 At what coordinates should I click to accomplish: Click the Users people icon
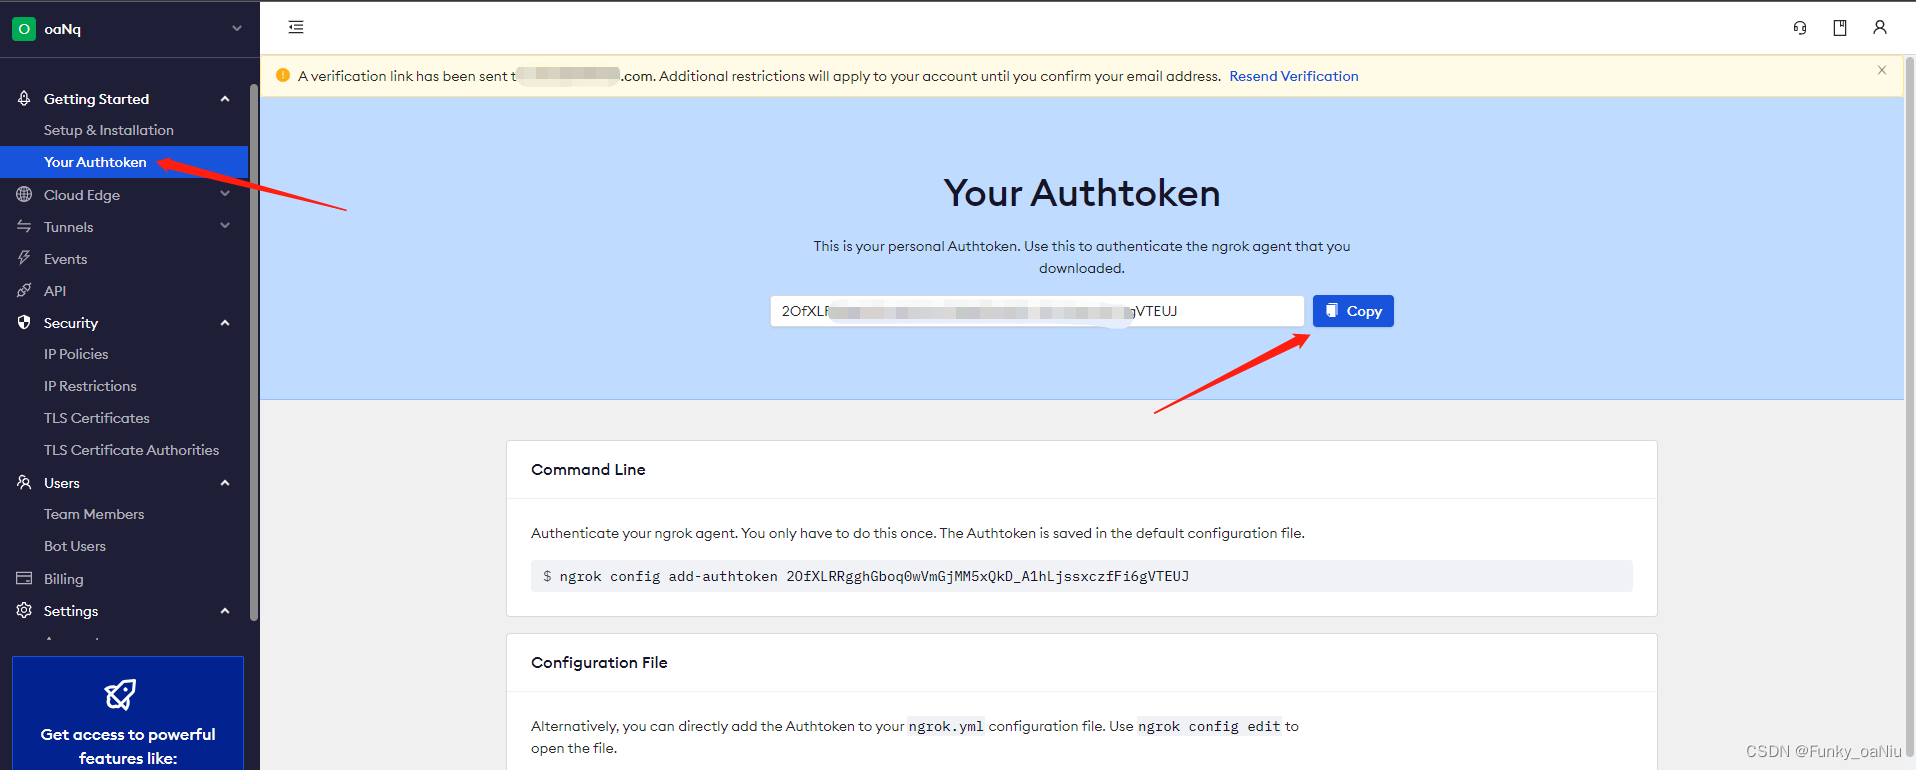24,482
